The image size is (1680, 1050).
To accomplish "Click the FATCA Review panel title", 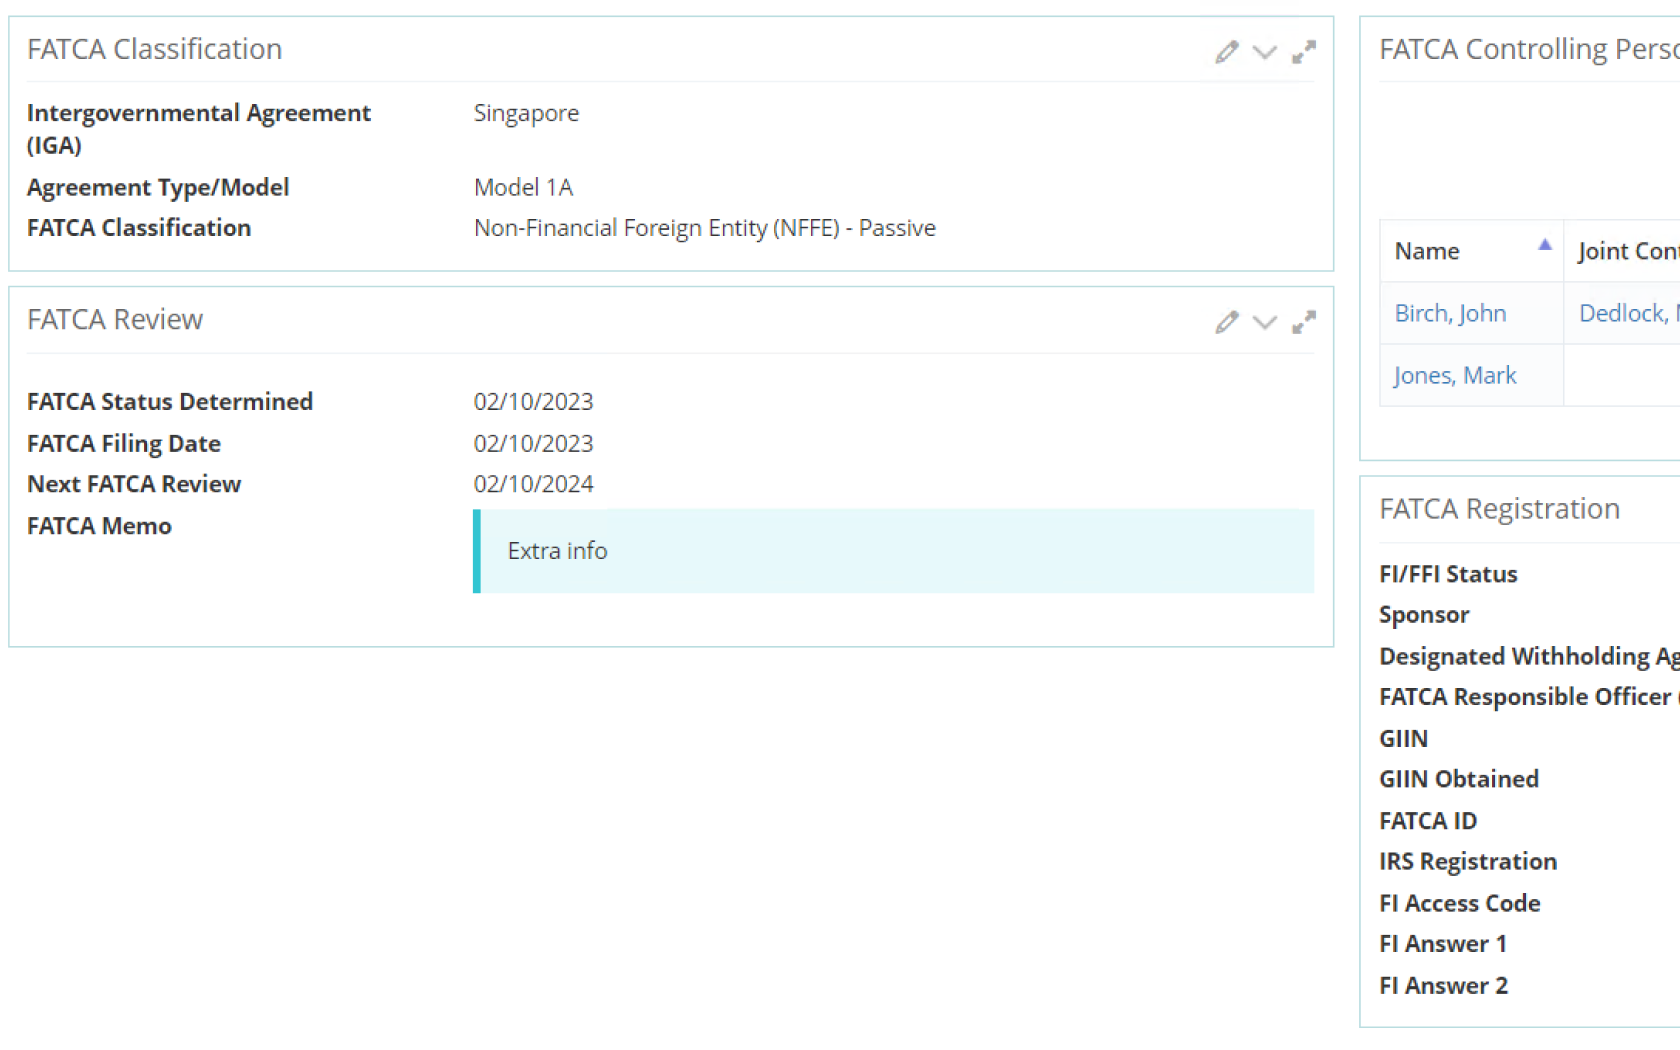I will coord(115,319).
